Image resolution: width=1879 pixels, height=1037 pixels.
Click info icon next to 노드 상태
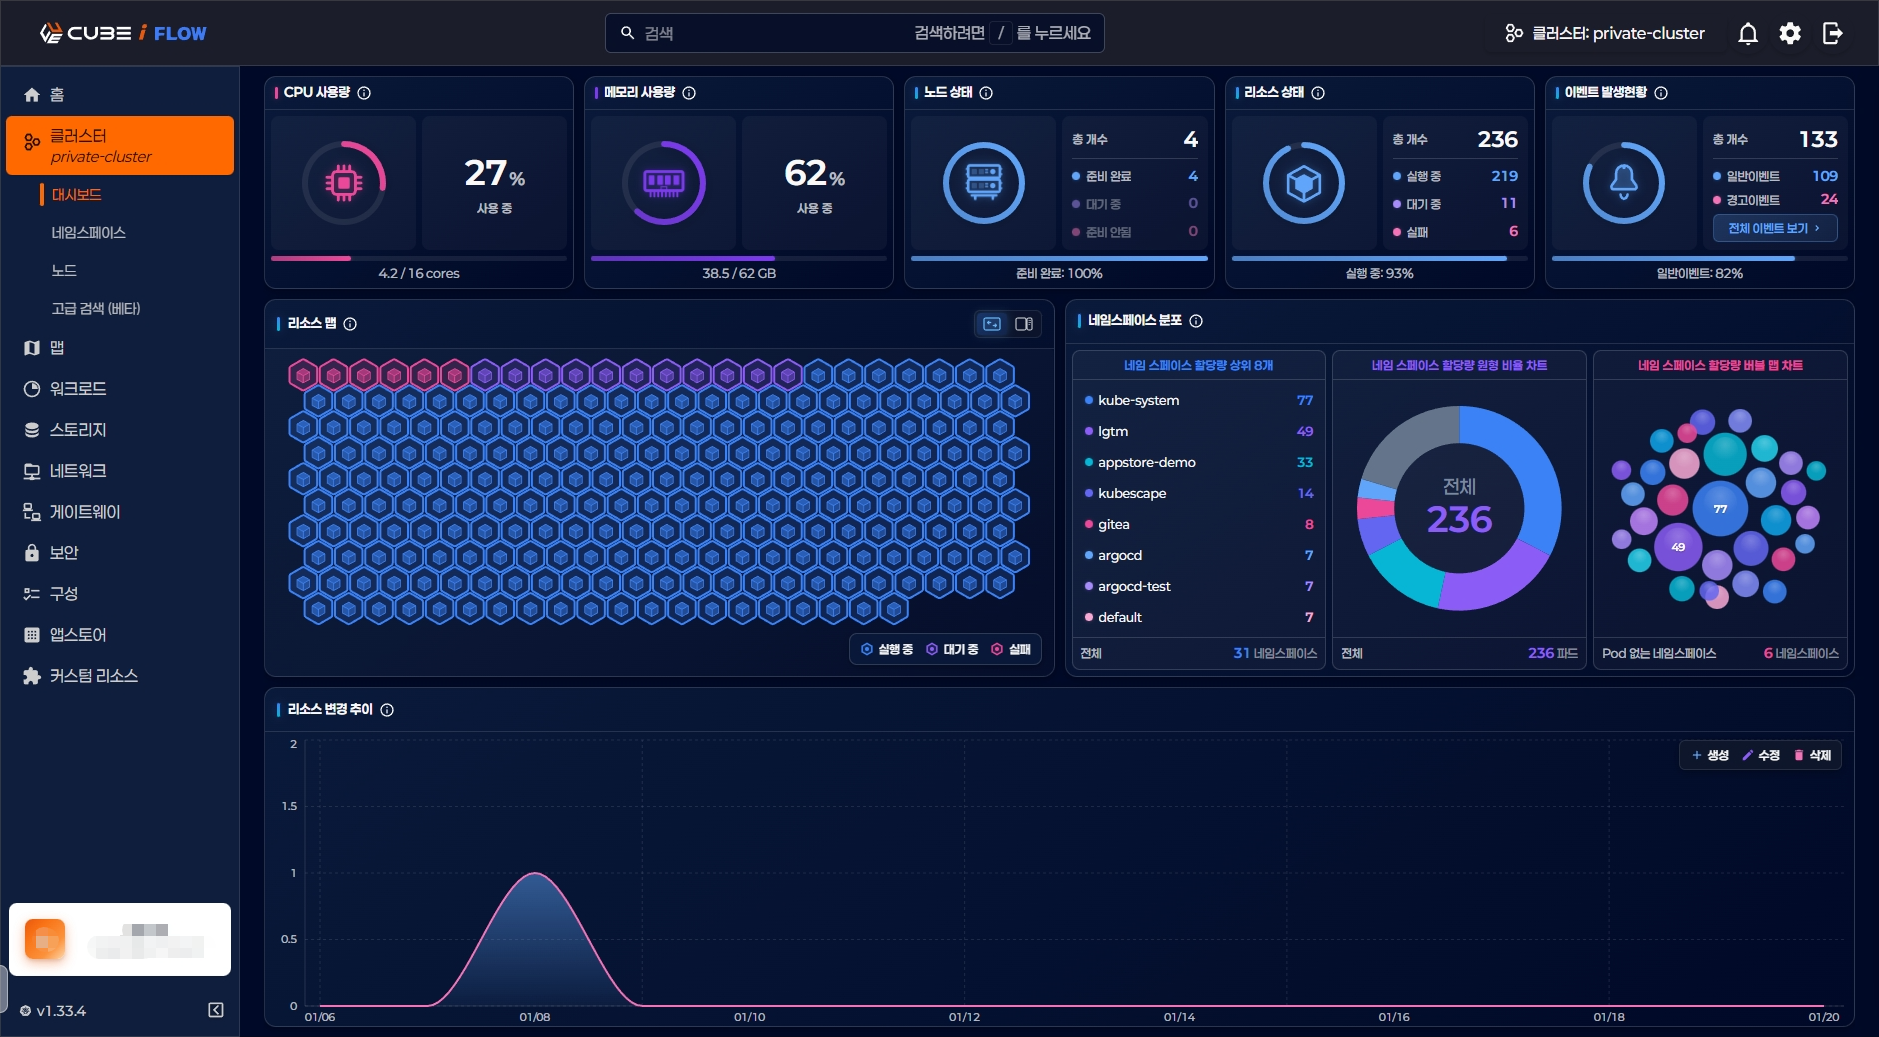(986, 93)
